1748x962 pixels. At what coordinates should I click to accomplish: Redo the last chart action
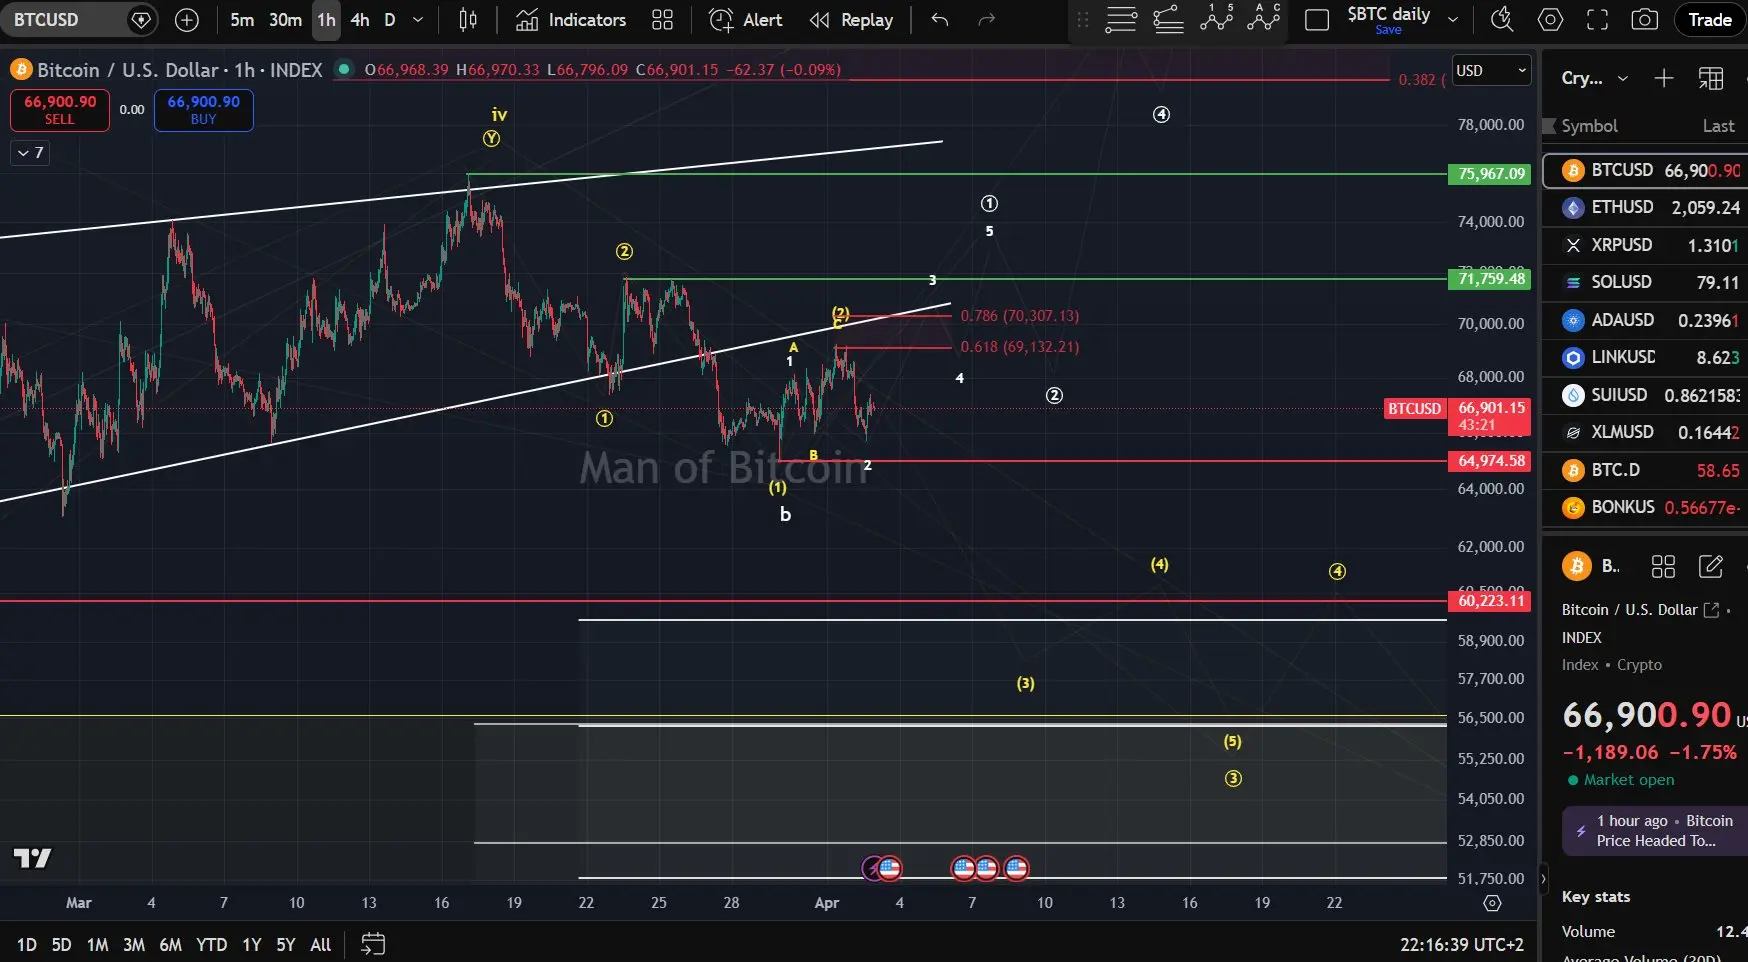(x=986, y=20)
